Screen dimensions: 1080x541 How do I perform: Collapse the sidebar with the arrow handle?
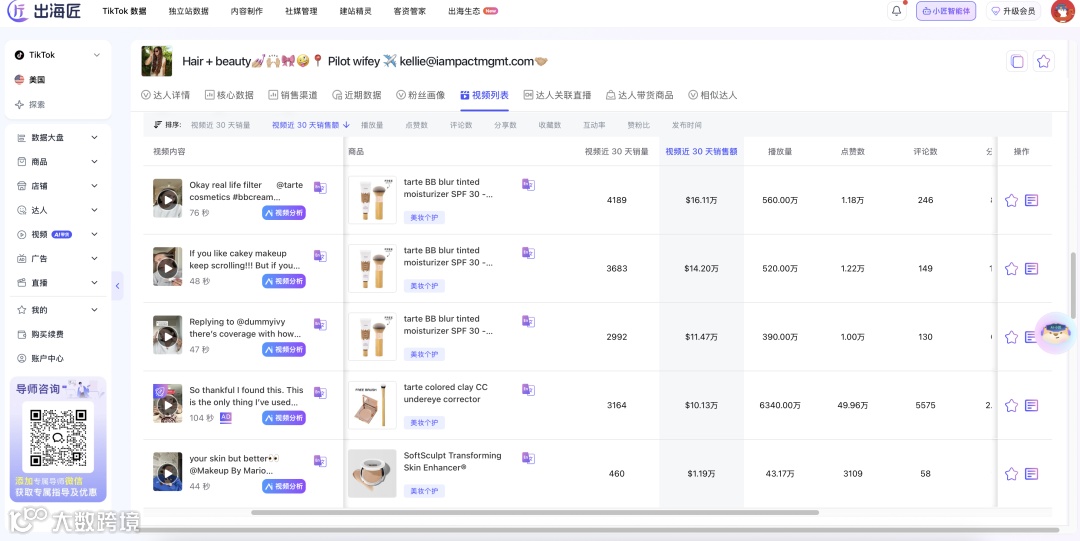pyautogui.click(x=117, y=285)
